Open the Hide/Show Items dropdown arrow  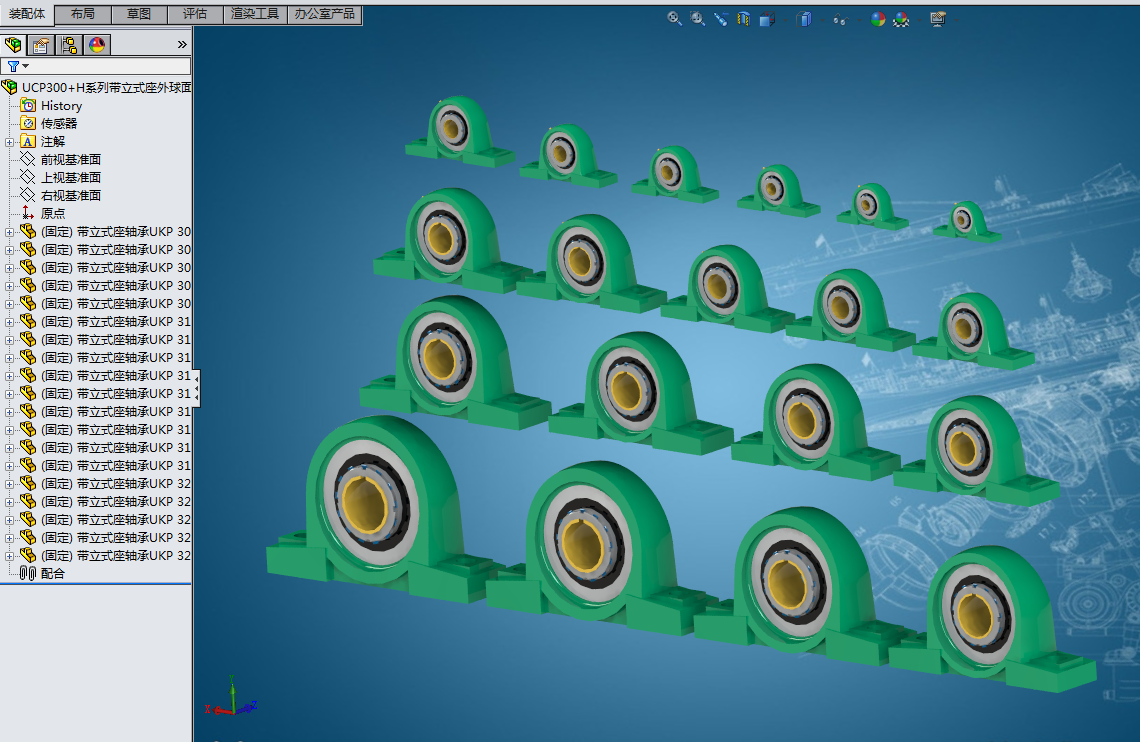tap(858, 20)
